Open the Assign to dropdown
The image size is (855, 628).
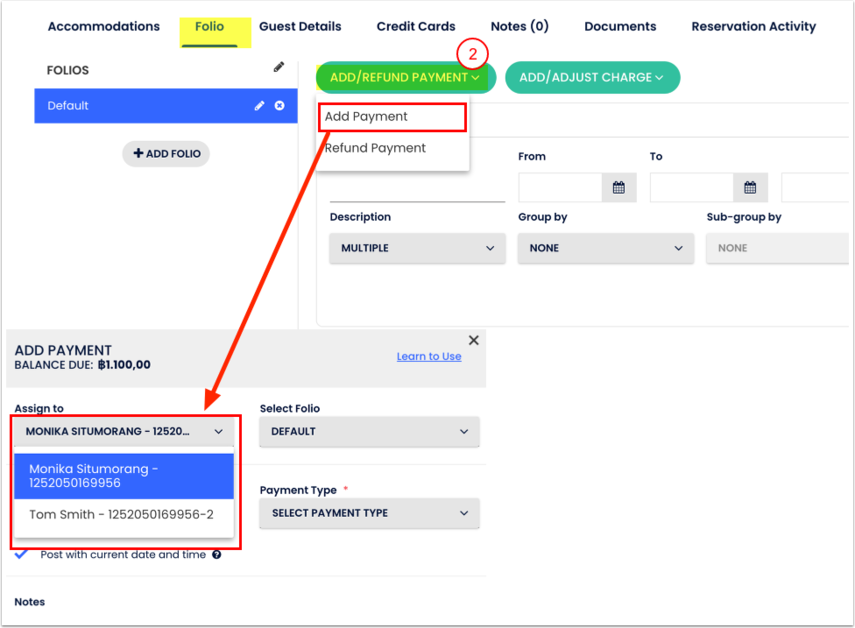124,432
